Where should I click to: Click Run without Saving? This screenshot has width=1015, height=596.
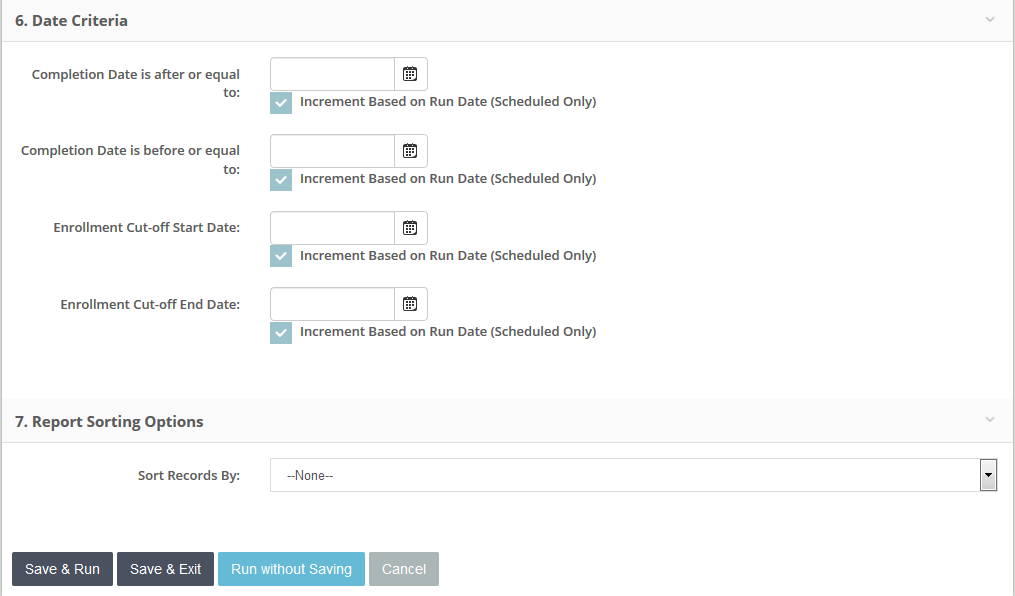[291, 569]
